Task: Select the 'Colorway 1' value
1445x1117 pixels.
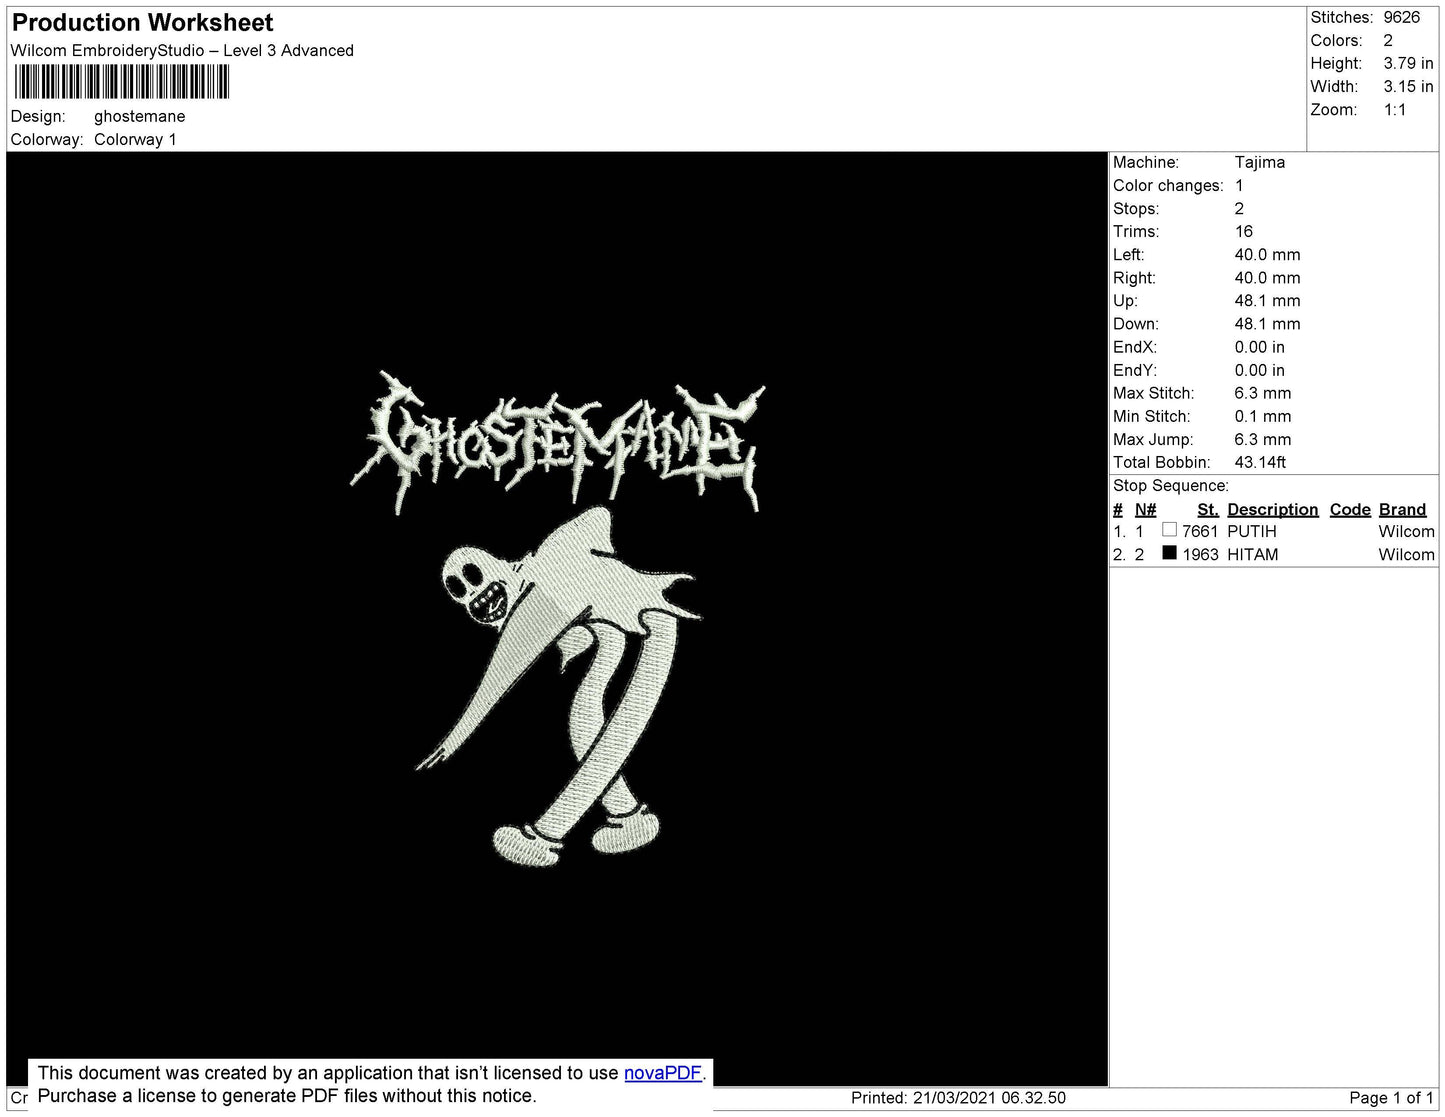Action: pyautogui.click(x=135, y=139)
